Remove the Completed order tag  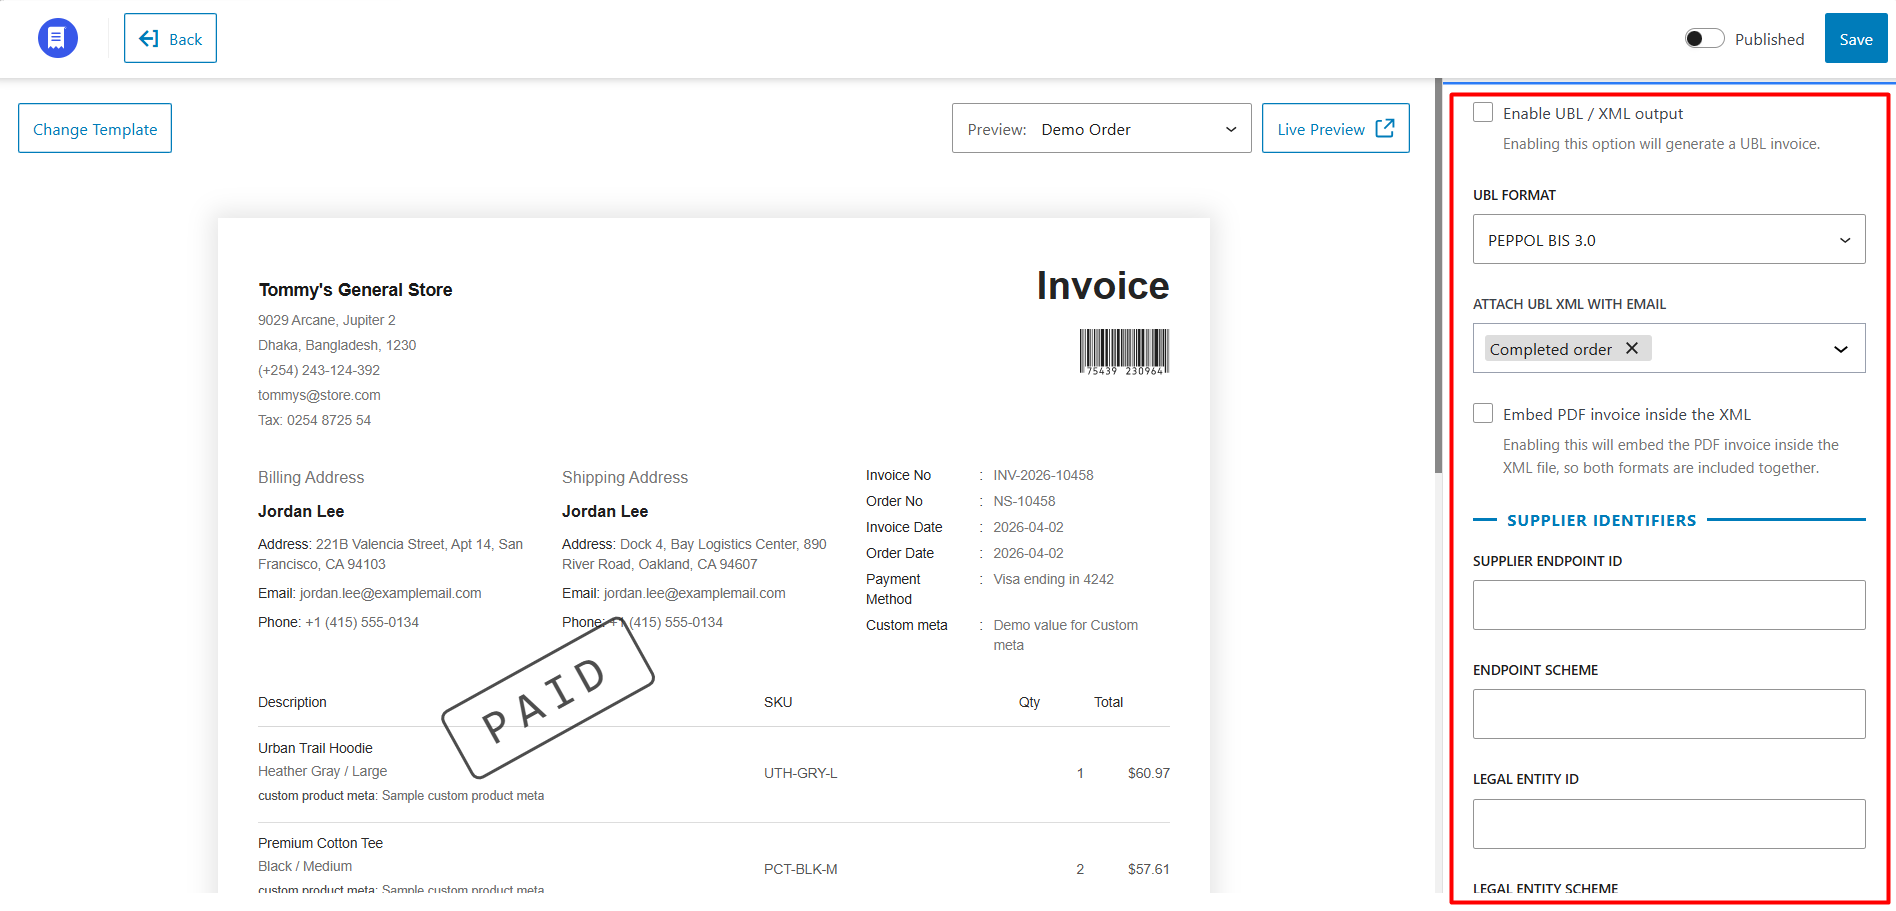point(1632,348)
